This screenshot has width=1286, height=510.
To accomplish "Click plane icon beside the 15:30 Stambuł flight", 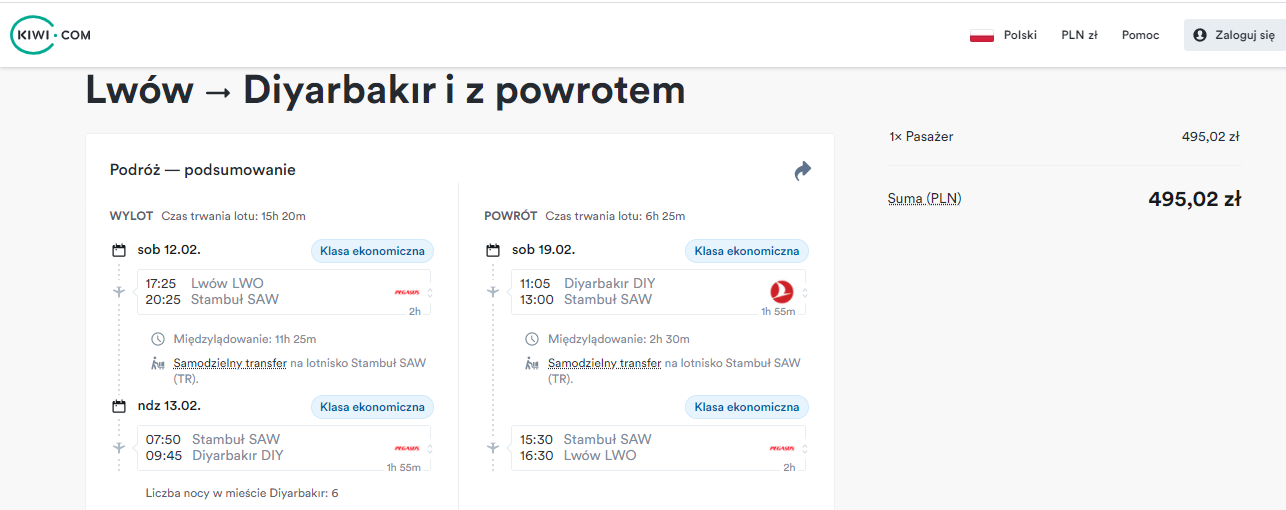I will [493, 447].
